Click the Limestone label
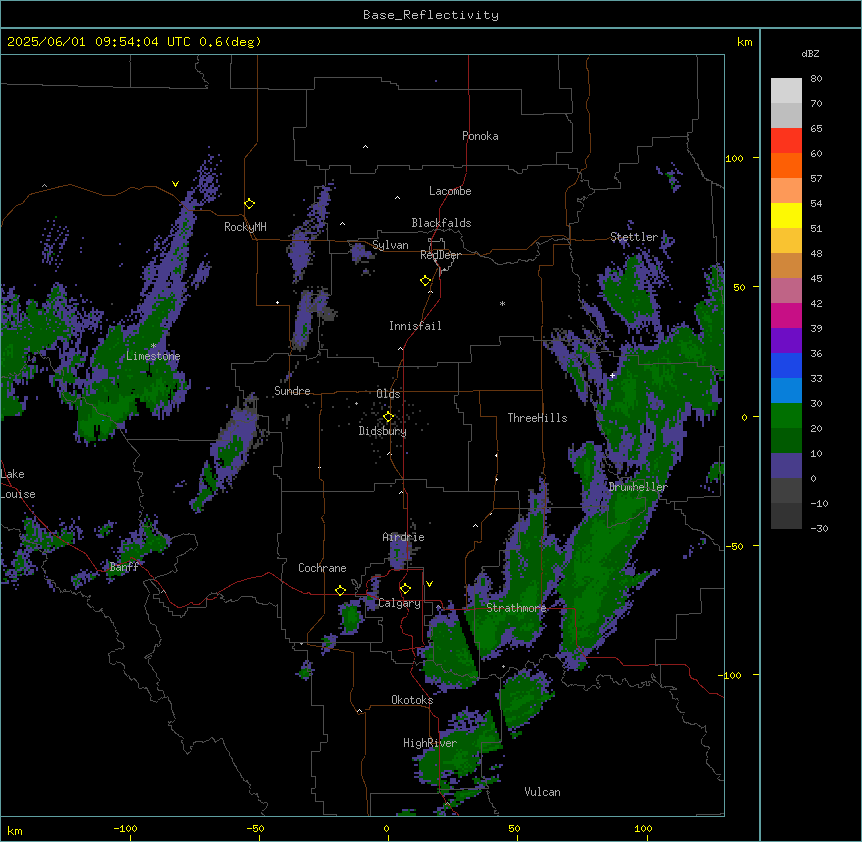Screen dimensions: 862x842 point(153,356)
